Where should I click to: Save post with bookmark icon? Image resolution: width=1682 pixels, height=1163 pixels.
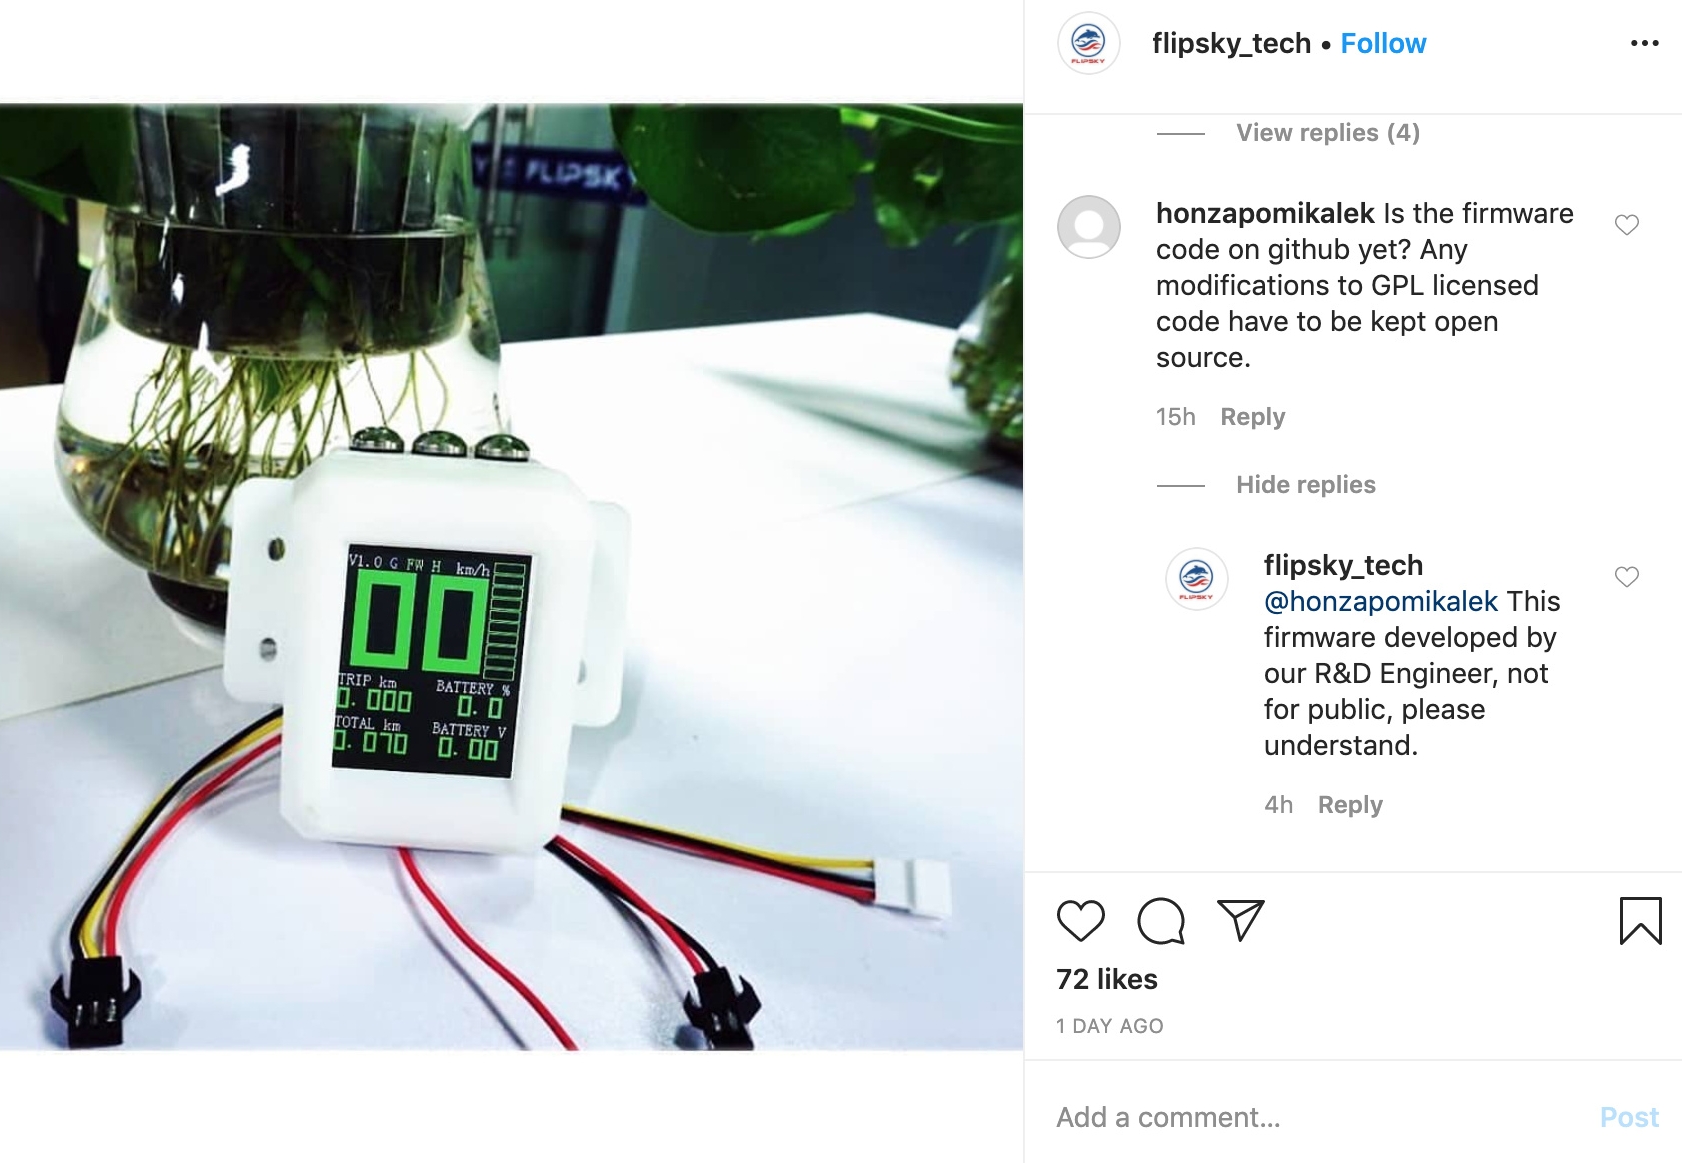point(1640,921)
